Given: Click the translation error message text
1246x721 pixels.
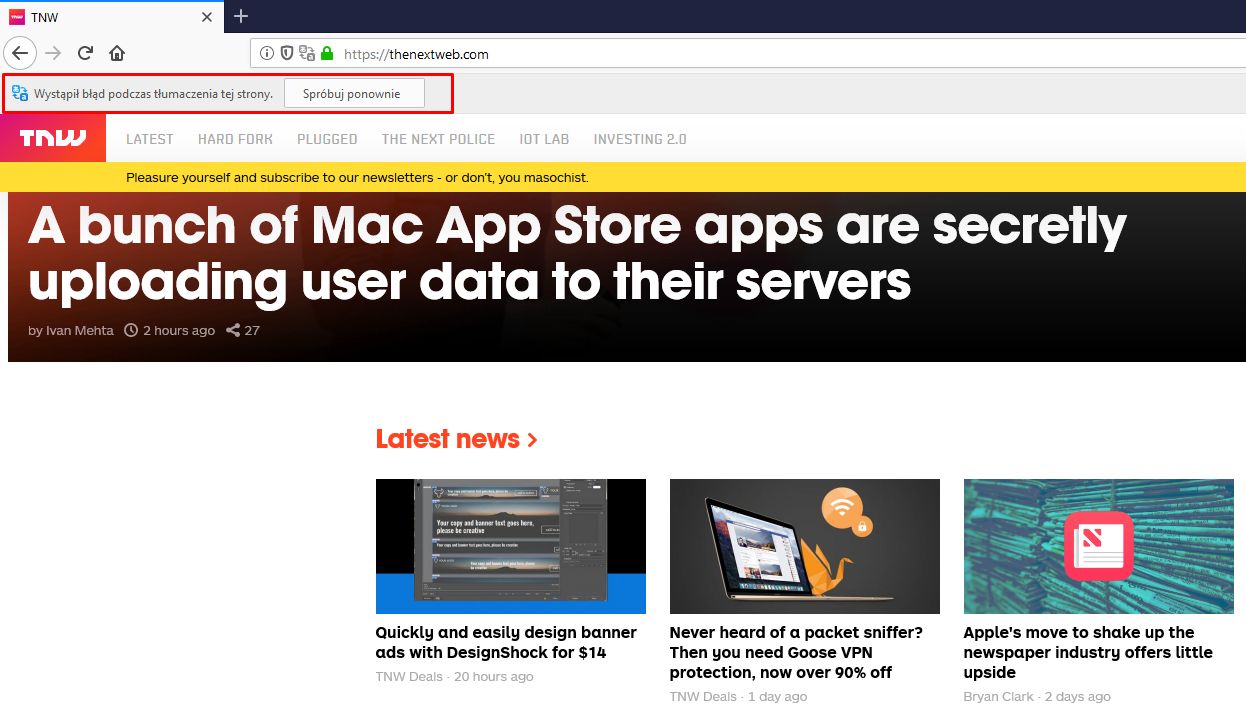Looking at the screenshot, I should click(153, 94).
